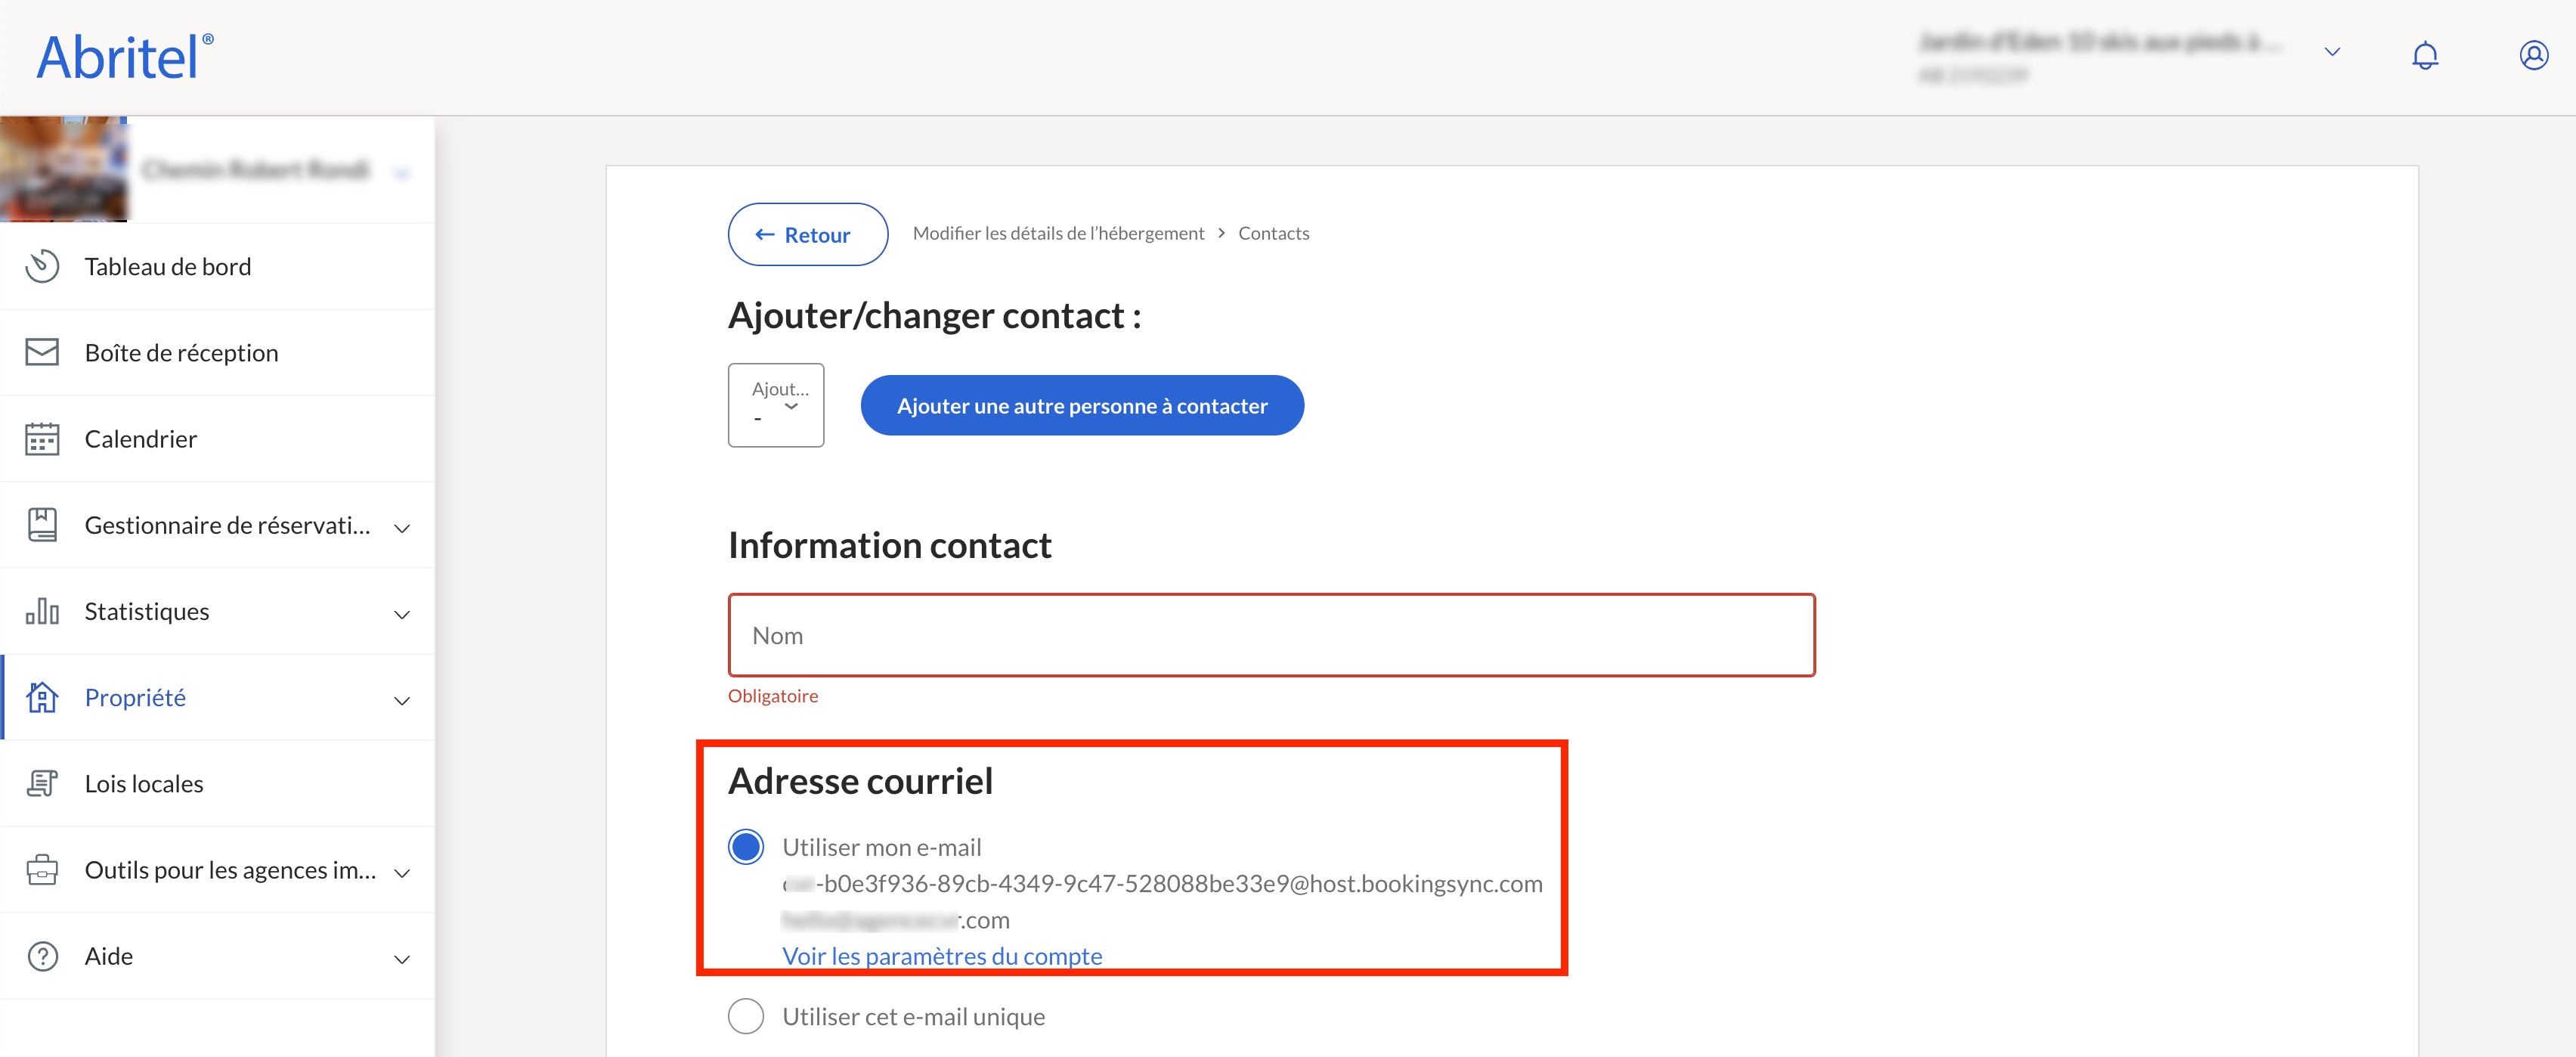Click the Calendrier calendar icon

point(42,438)
